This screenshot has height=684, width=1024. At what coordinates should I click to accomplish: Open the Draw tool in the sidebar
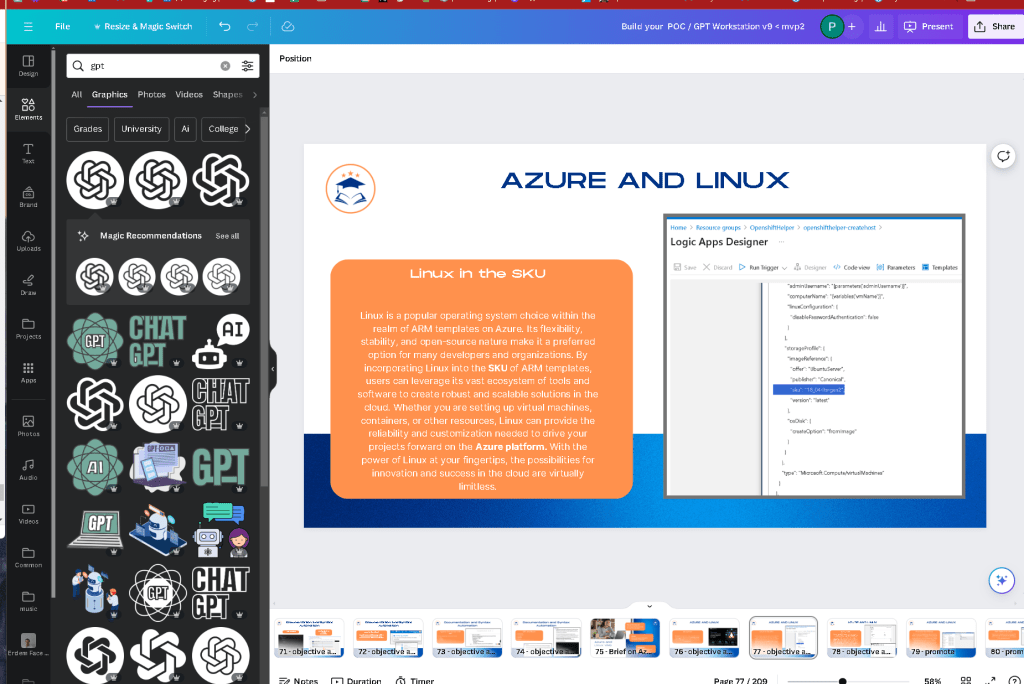click(x=28, y=285)
